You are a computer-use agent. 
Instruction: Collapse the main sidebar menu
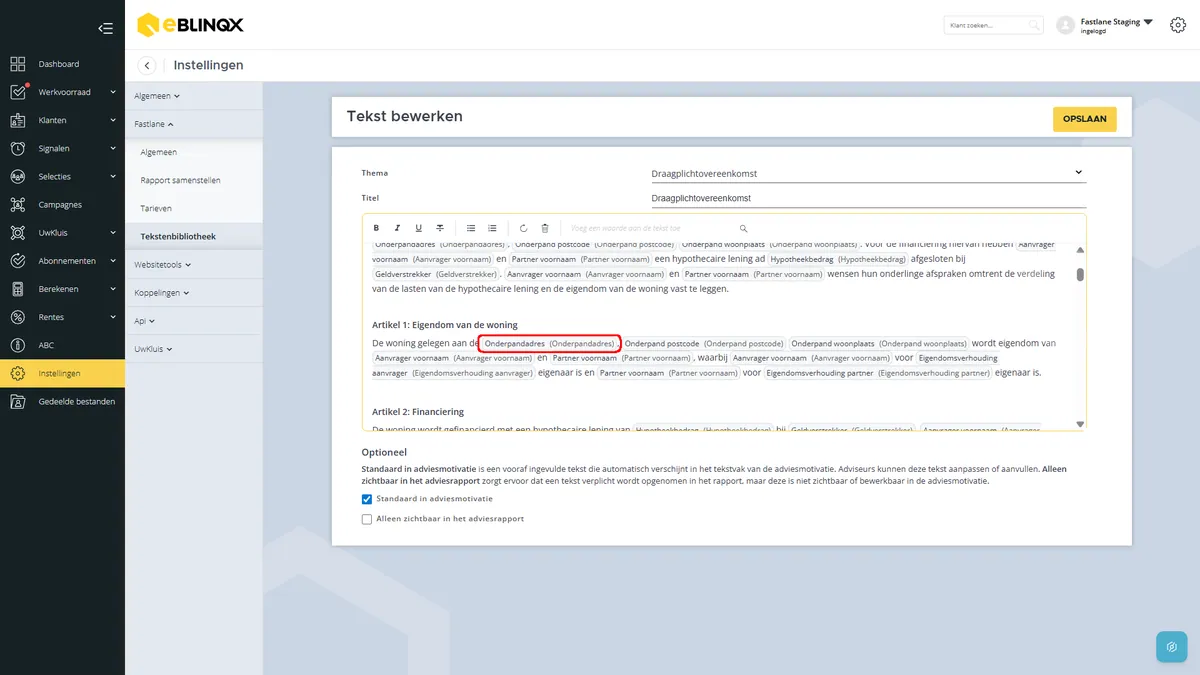[x=106, y=28]
